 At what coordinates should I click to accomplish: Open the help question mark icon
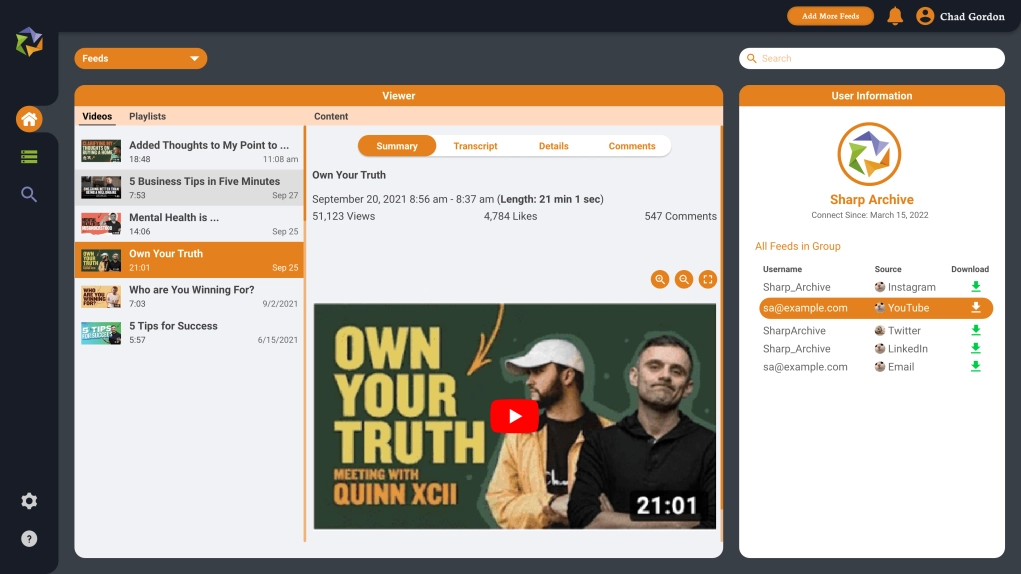(x=29, y=539)
